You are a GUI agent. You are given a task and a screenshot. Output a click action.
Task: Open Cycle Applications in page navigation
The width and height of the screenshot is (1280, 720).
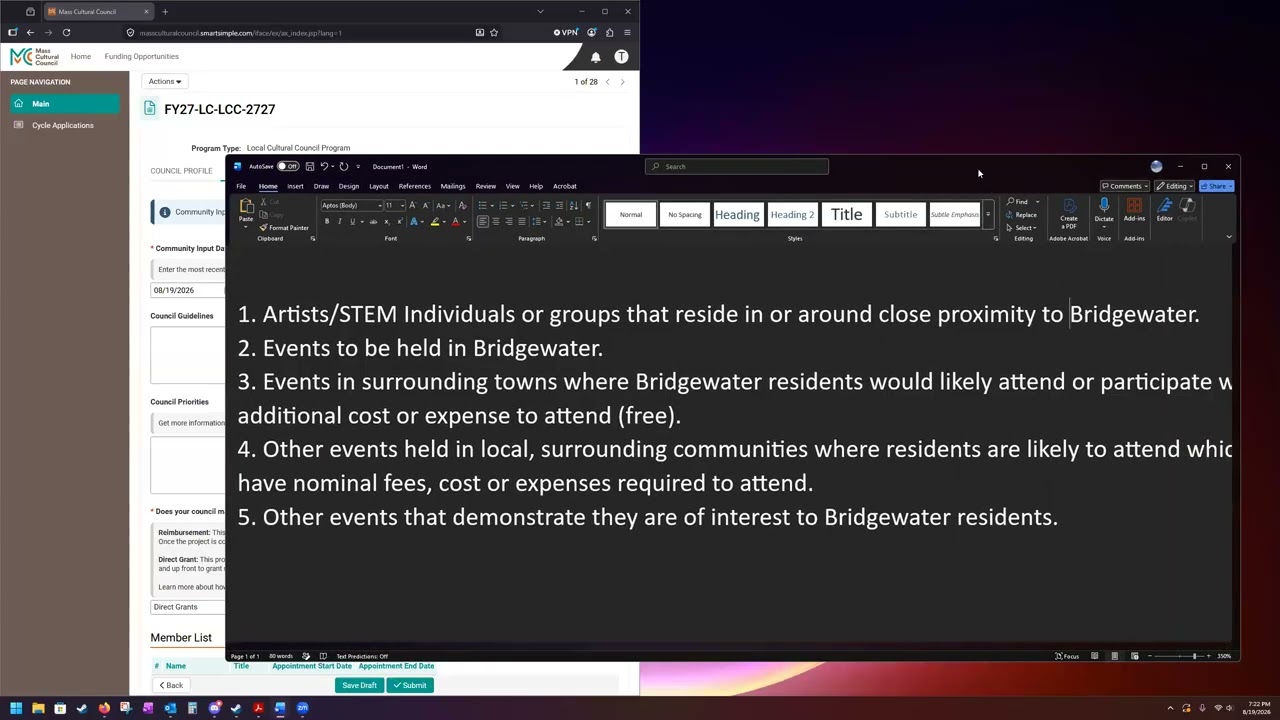62,125
